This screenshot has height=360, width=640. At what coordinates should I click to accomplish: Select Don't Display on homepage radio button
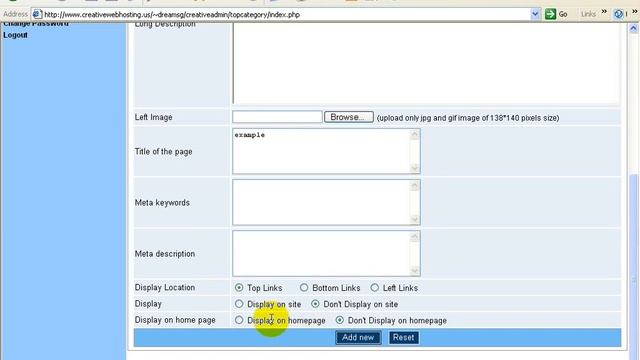tap(340, 320)
